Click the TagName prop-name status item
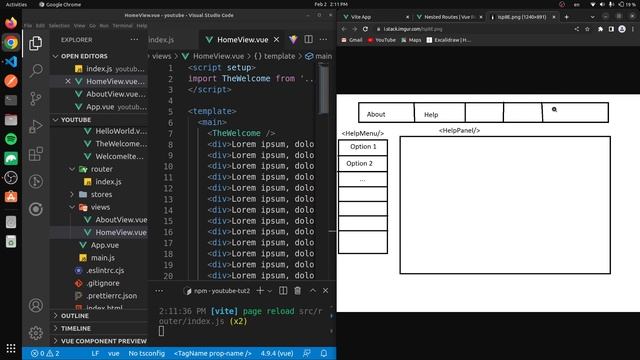 (x=213, y=353)
